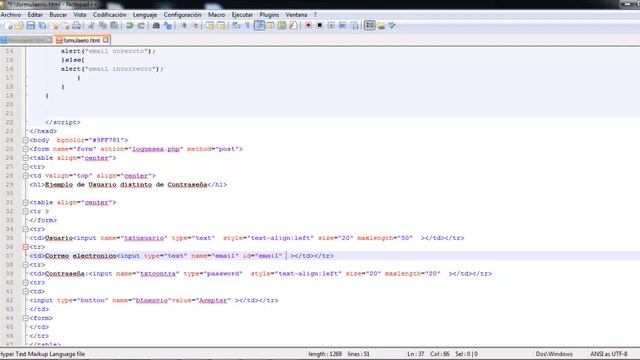Click 'Ln : 37' in status bar
Screen dimensions: 640x360
(416, 354)
